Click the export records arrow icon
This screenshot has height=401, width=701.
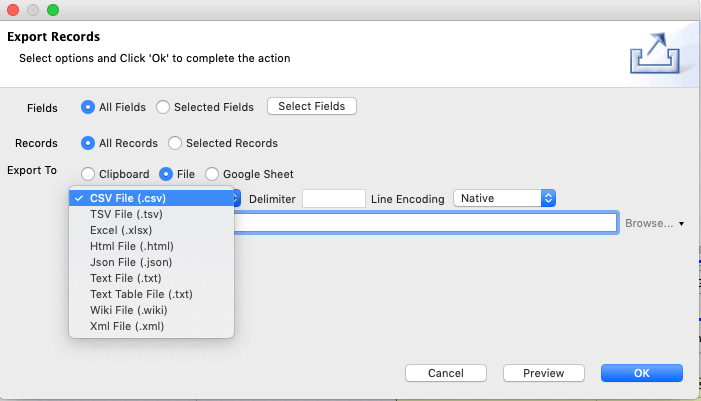(x=655, y=53)
